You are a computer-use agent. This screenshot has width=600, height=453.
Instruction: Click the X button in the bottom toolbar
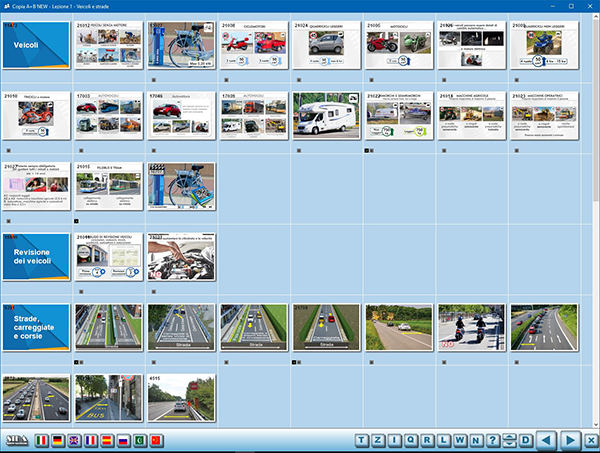click(x=592, y=440)
